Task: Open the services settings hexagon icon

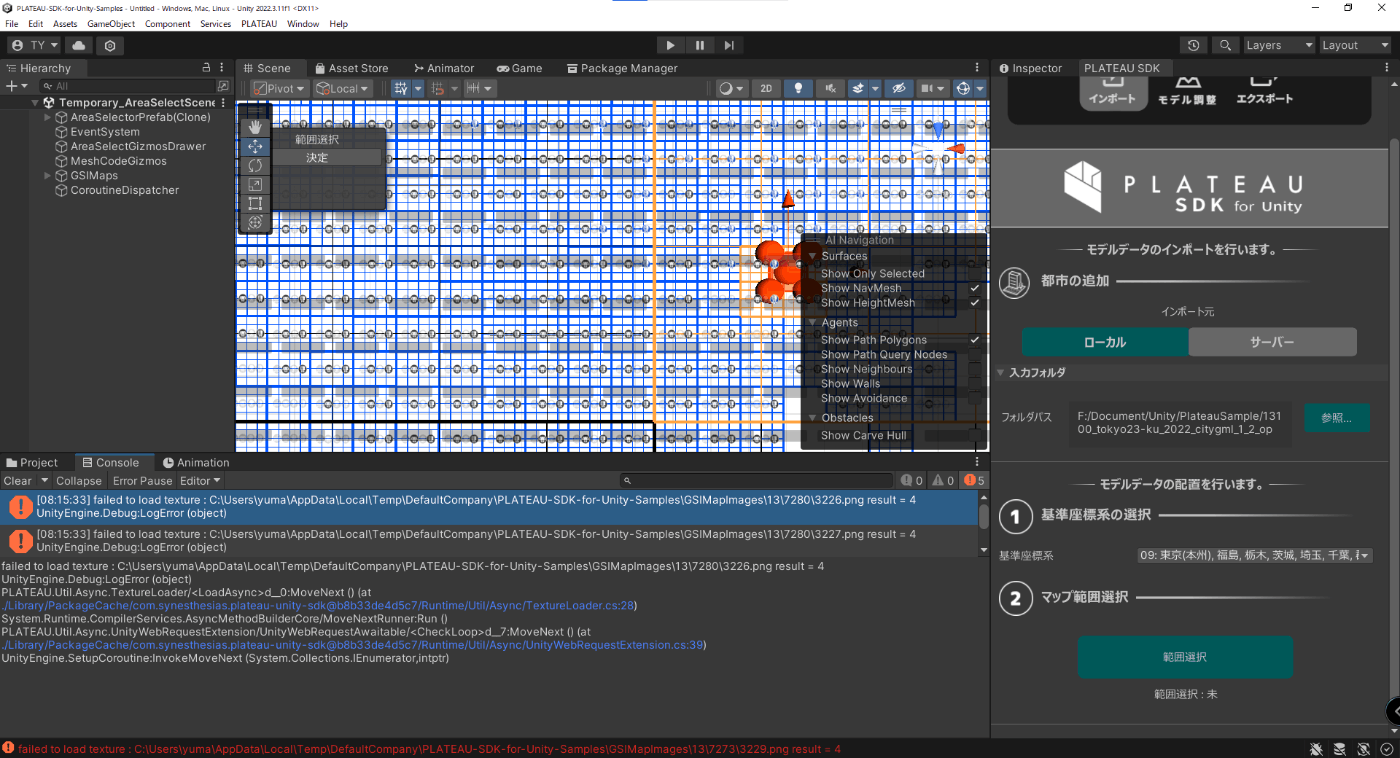Action: (x=110, y=45)
